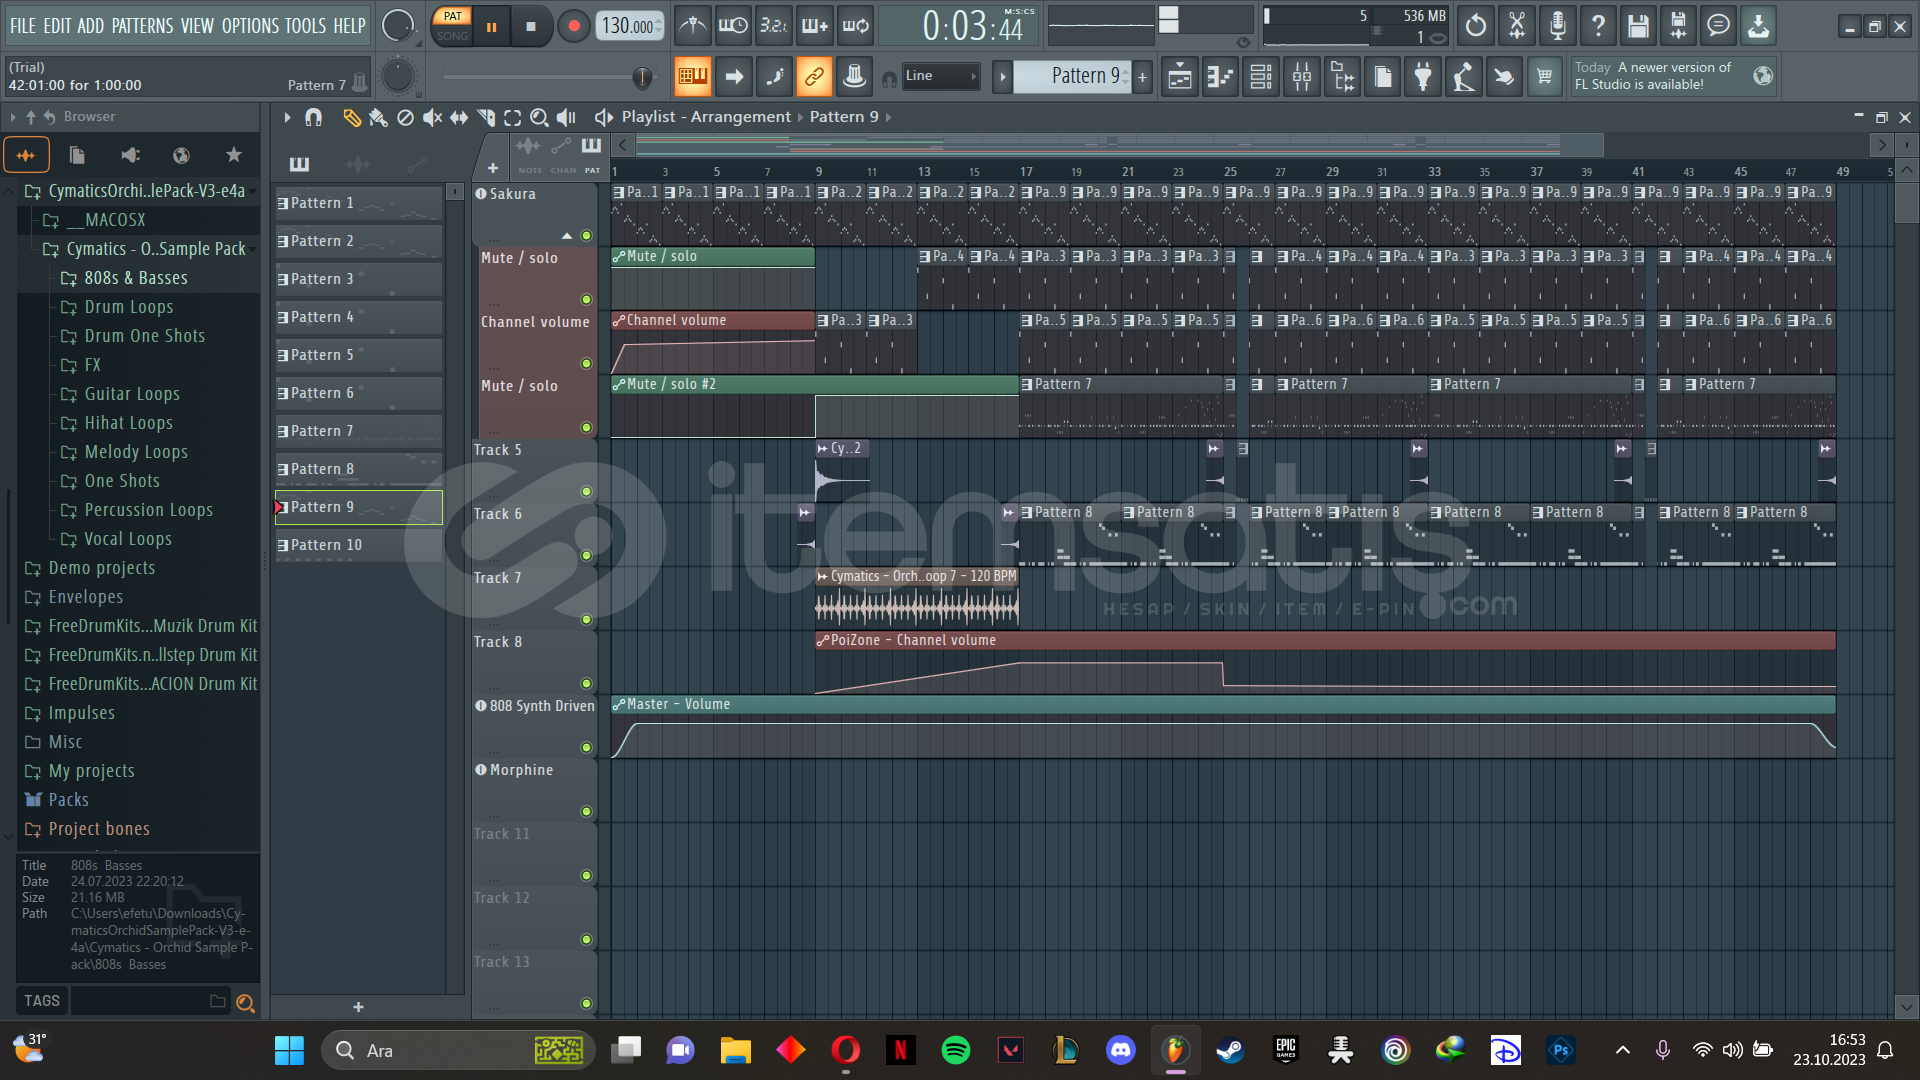This screenshot has height=1080, width=1920.
Task: Click the Touch controller hand icon
Action: point(1504,77)
